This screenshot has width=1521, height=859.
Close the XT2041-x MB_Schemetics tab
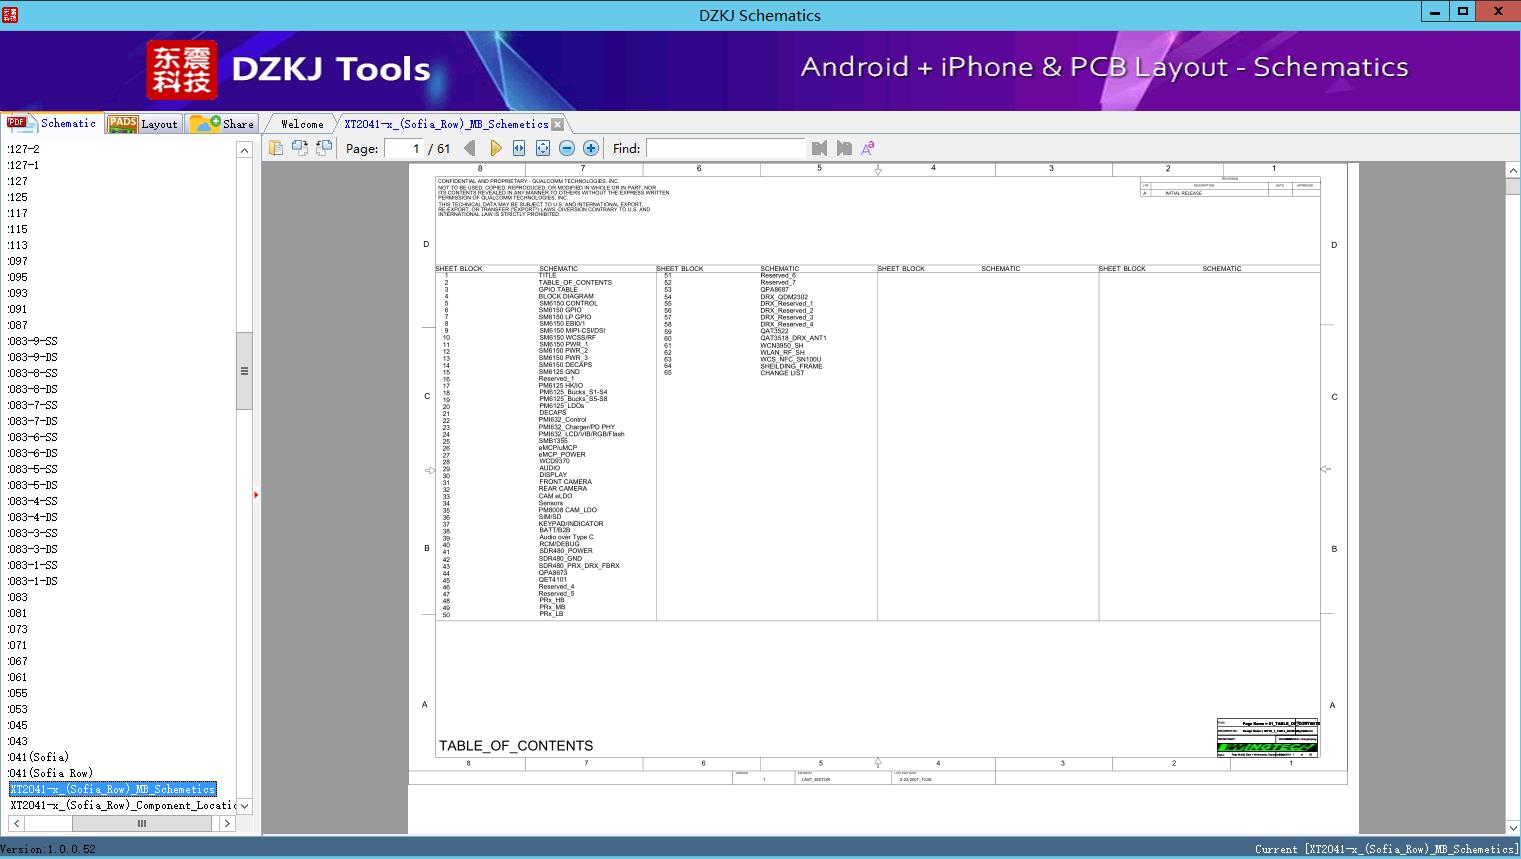(x=558, y=124)
